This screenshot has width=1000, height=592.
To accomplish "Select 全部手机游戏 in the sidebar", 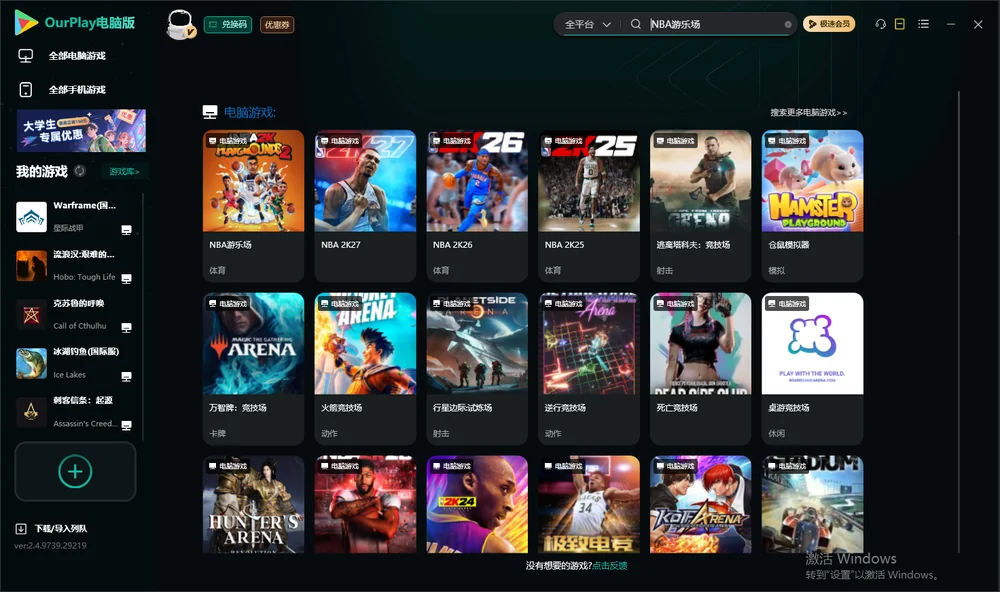I will (77, 90).
